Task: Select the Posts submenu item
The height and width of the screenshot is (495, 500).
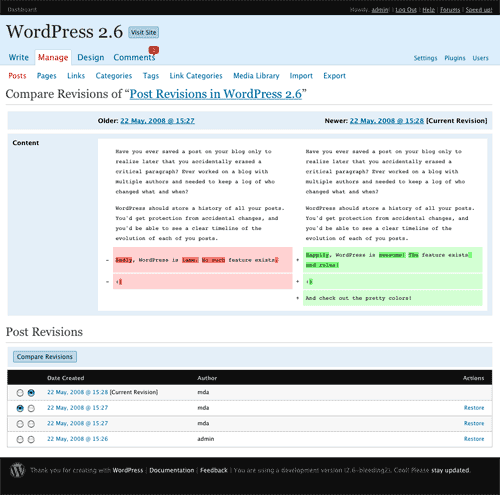Action: point(17,76)
